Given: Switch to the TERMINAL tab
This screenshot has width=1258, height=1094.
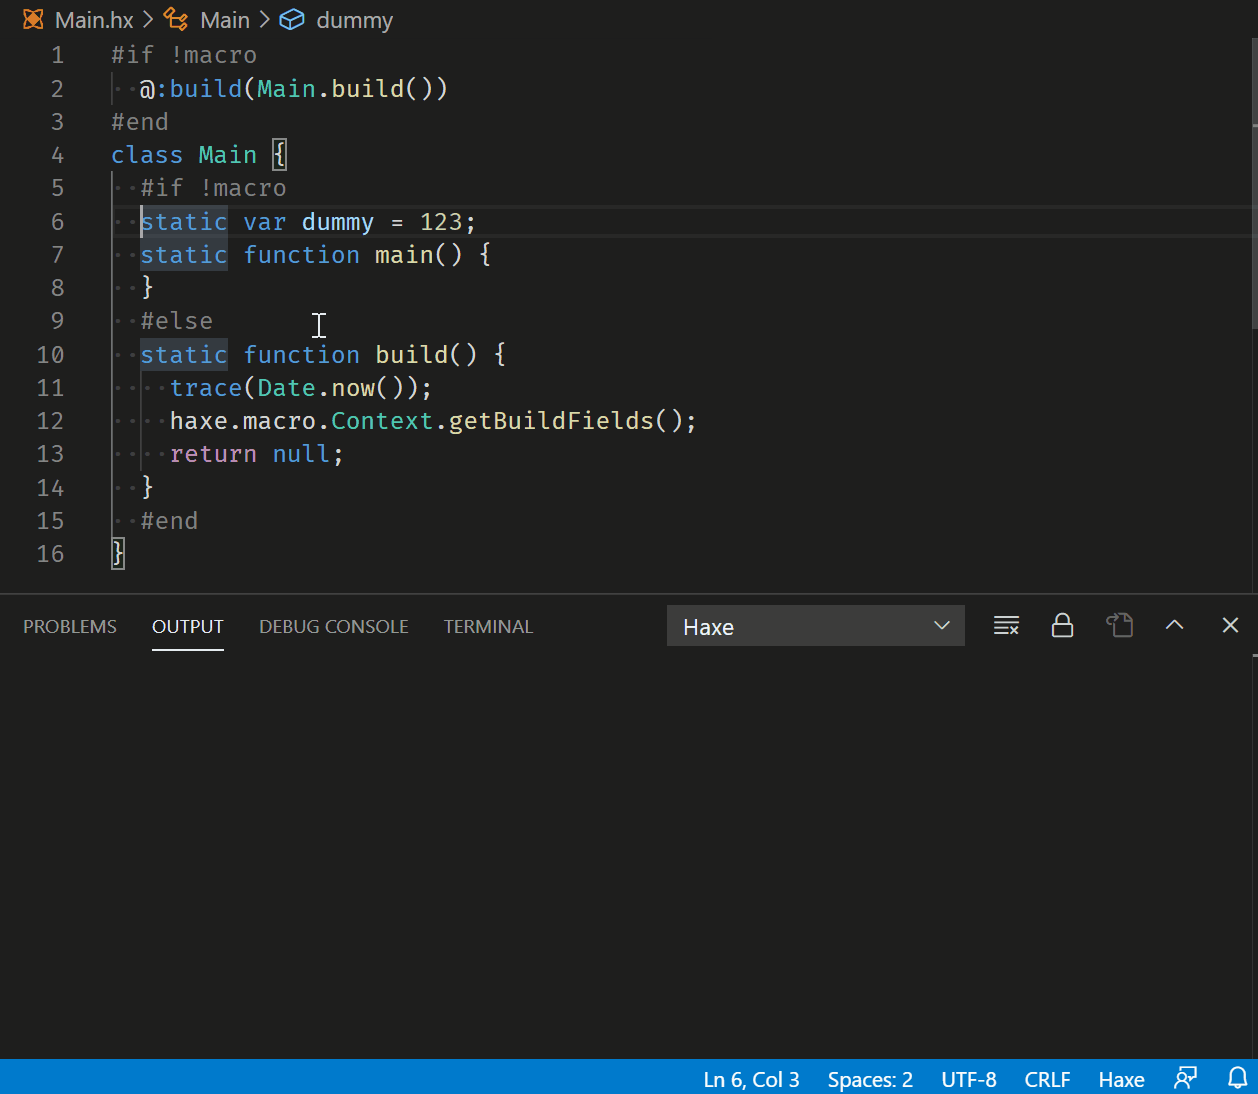Looking at the screenshot, I should point(488,626).
